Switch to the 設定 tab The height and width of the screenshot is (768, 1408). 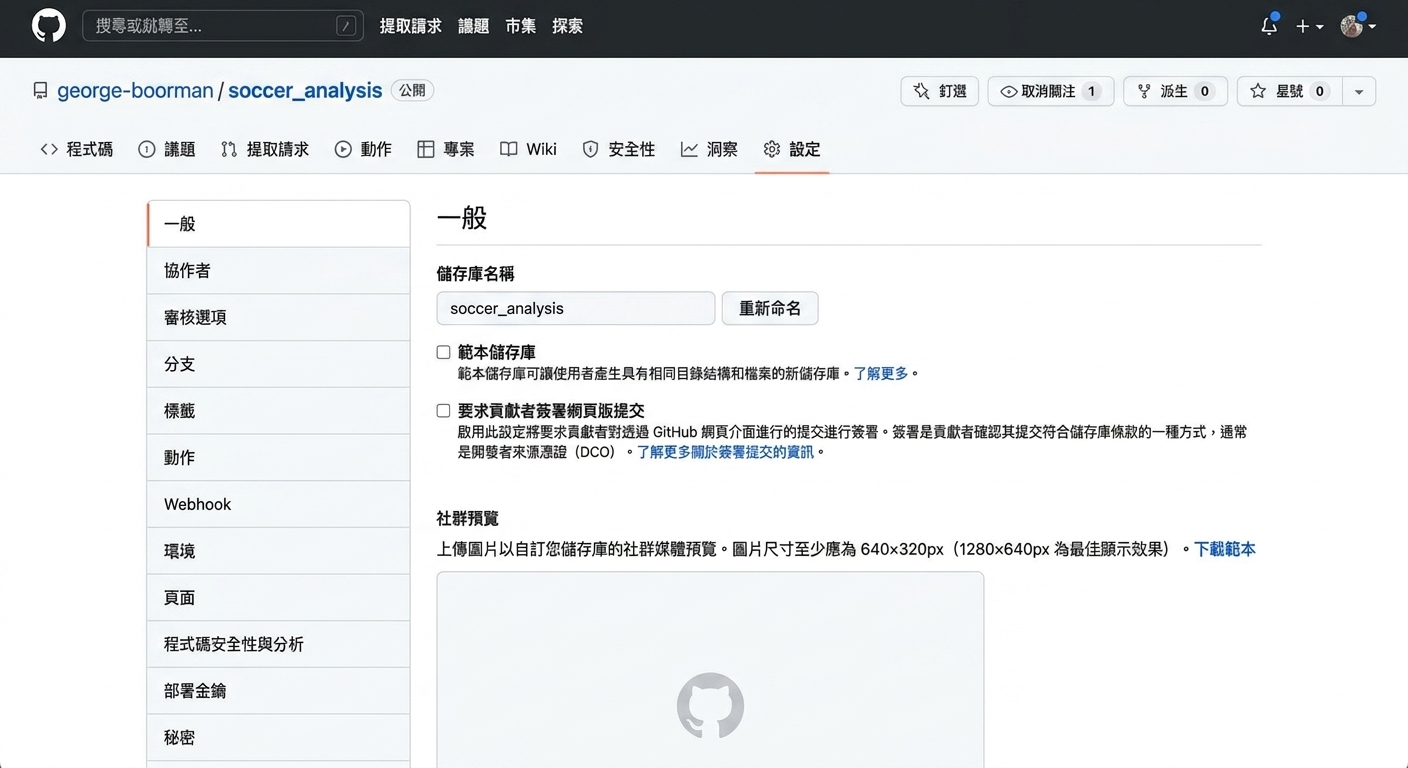coord(792,149)
